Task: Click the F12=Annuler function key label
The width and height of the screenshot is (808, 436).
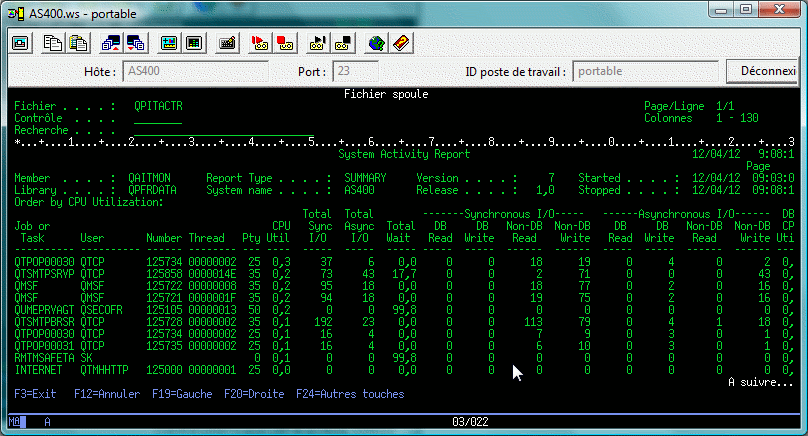Action: (x=107, y=394)
